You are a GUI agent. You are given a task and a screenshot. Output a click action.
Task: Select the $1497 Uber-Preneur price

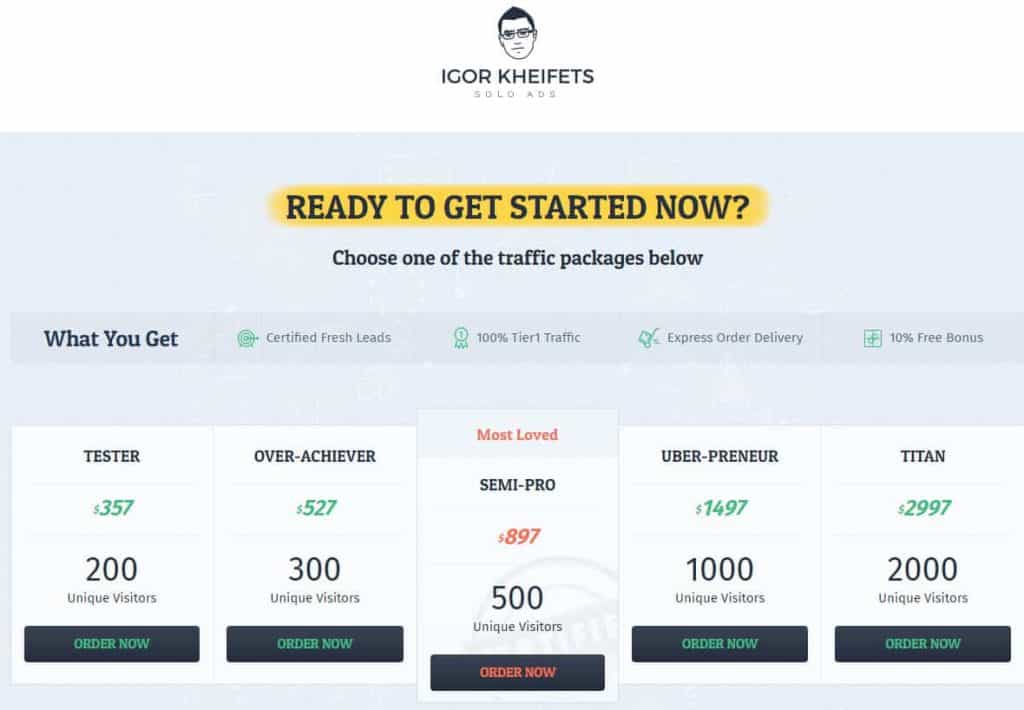click(x=721, y=508)
